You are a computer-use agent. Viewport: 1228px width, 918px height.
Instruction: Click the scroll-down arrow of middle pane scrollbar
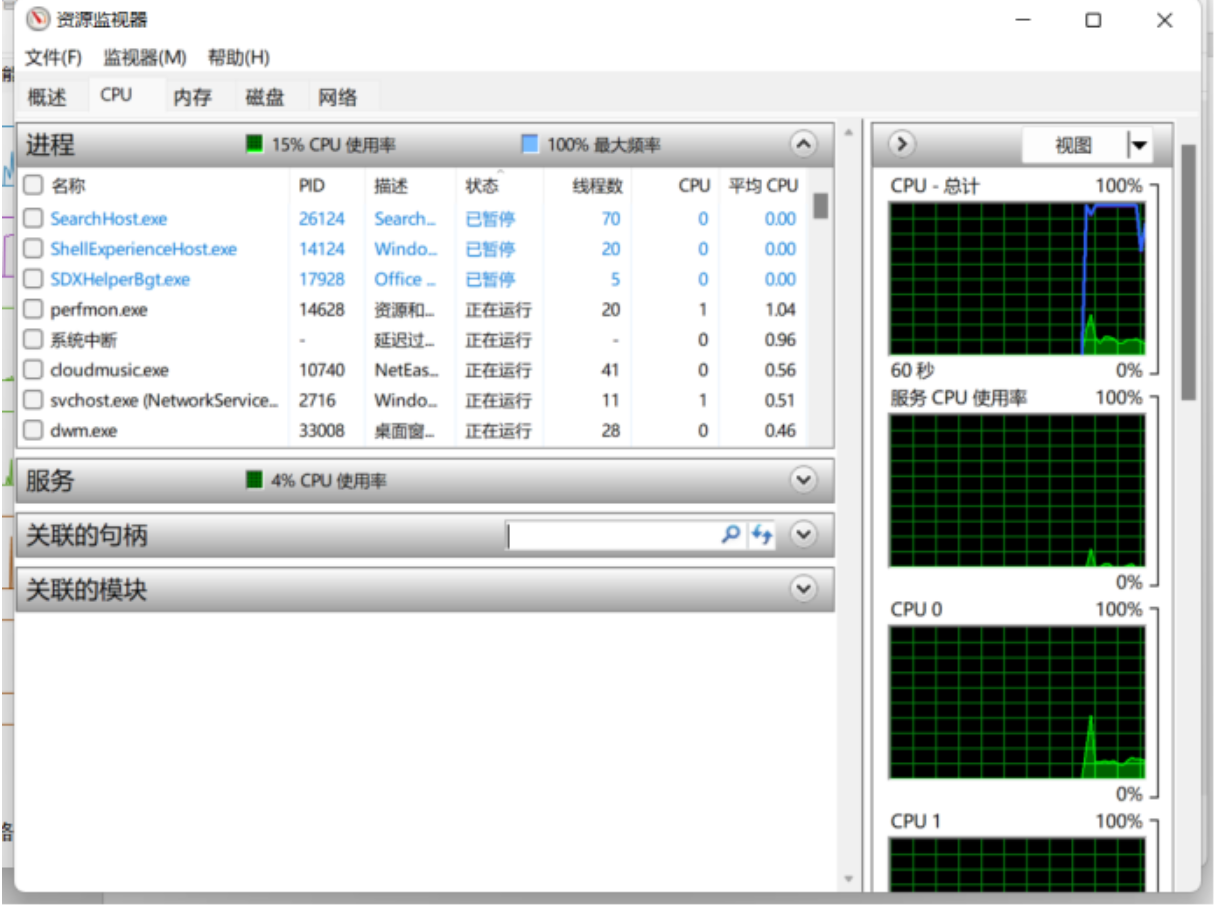tap(850, 879)
